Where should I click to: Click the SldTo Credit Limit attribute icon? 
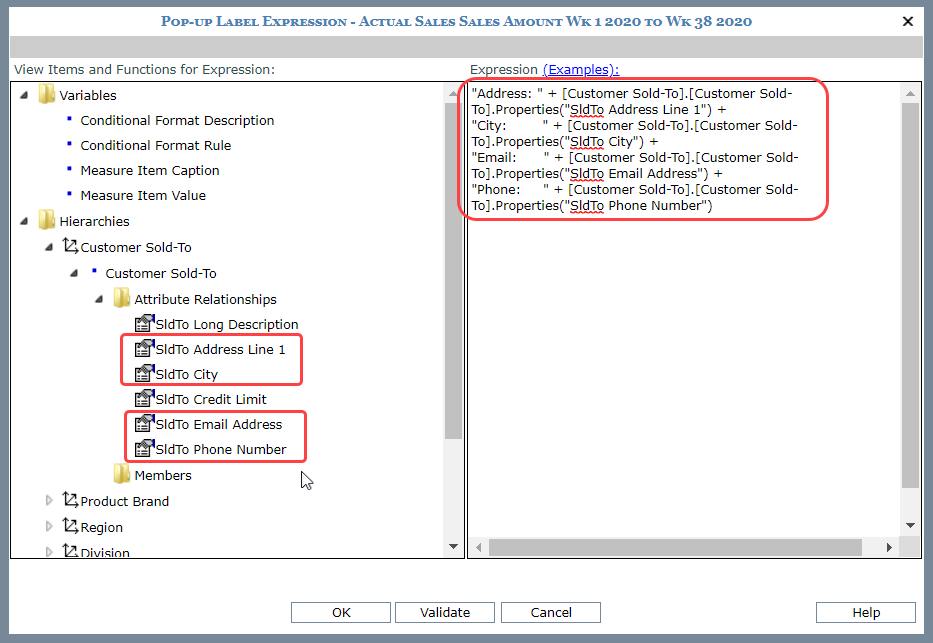[x=143, y=399]
